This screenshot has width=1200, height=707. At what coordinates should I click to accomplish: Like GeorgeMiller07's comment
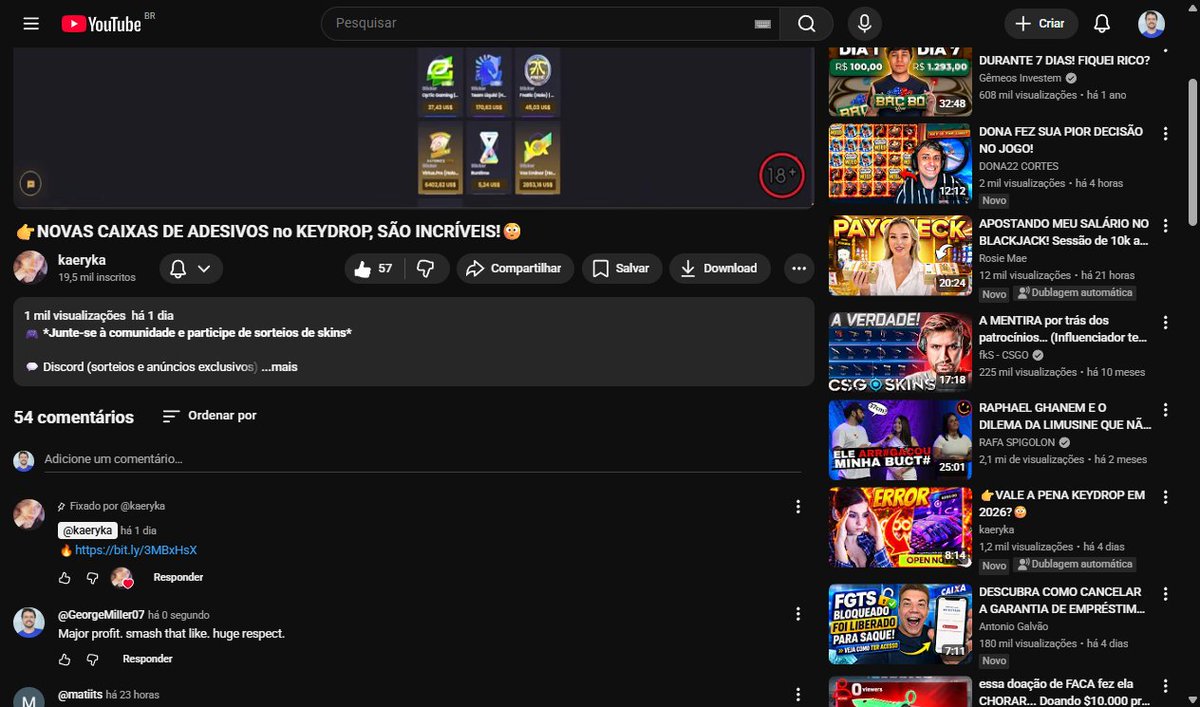click(x=65, y=660)
